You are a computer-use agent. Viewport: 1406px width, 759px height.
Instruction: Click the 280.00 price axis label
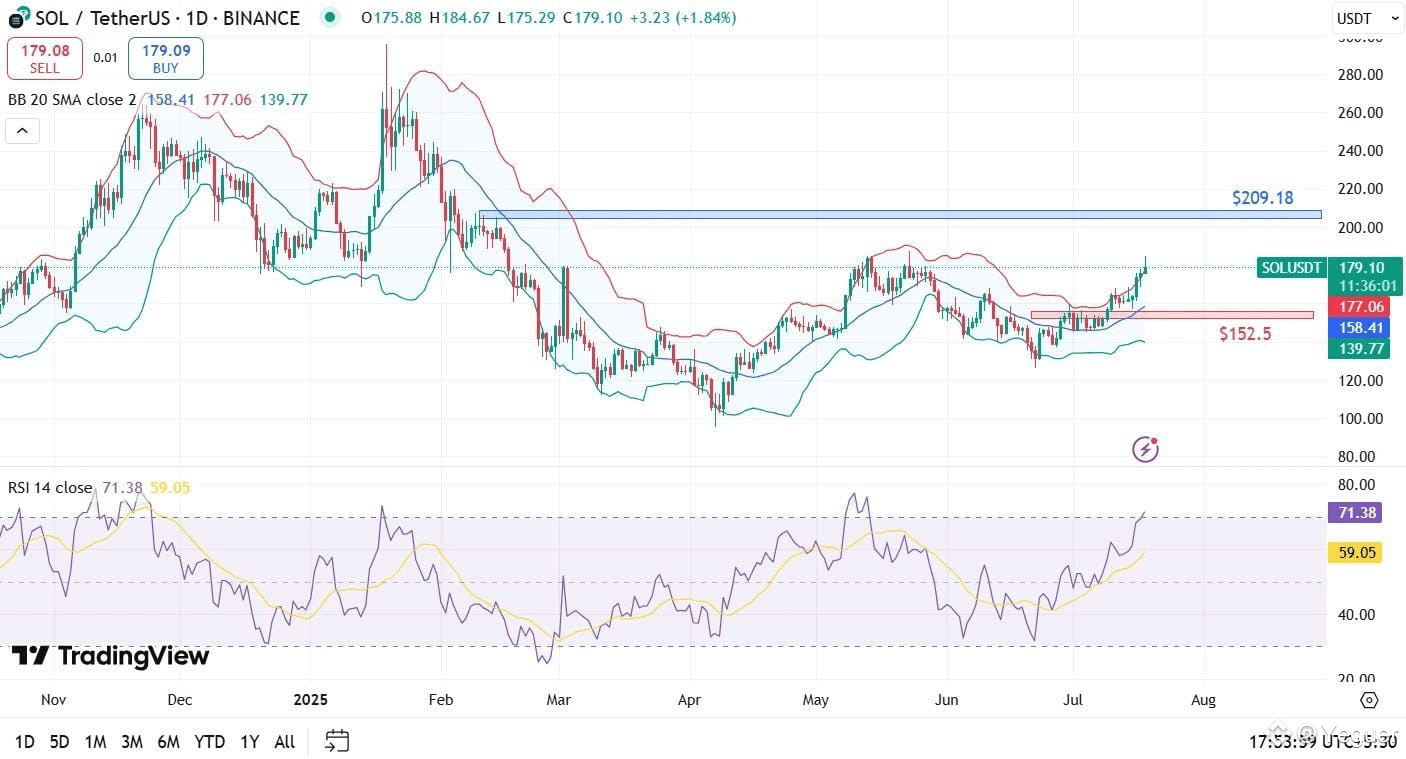point(1361,75)
